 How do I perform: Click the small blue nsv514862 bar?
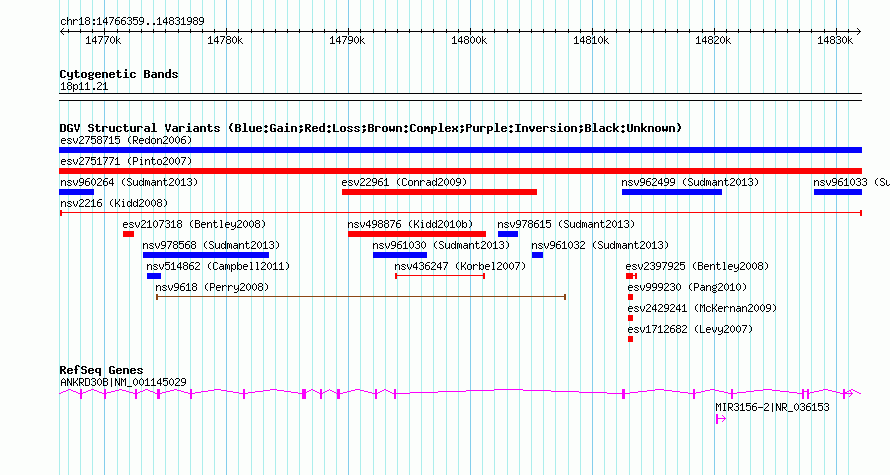[x=154, y=276]
